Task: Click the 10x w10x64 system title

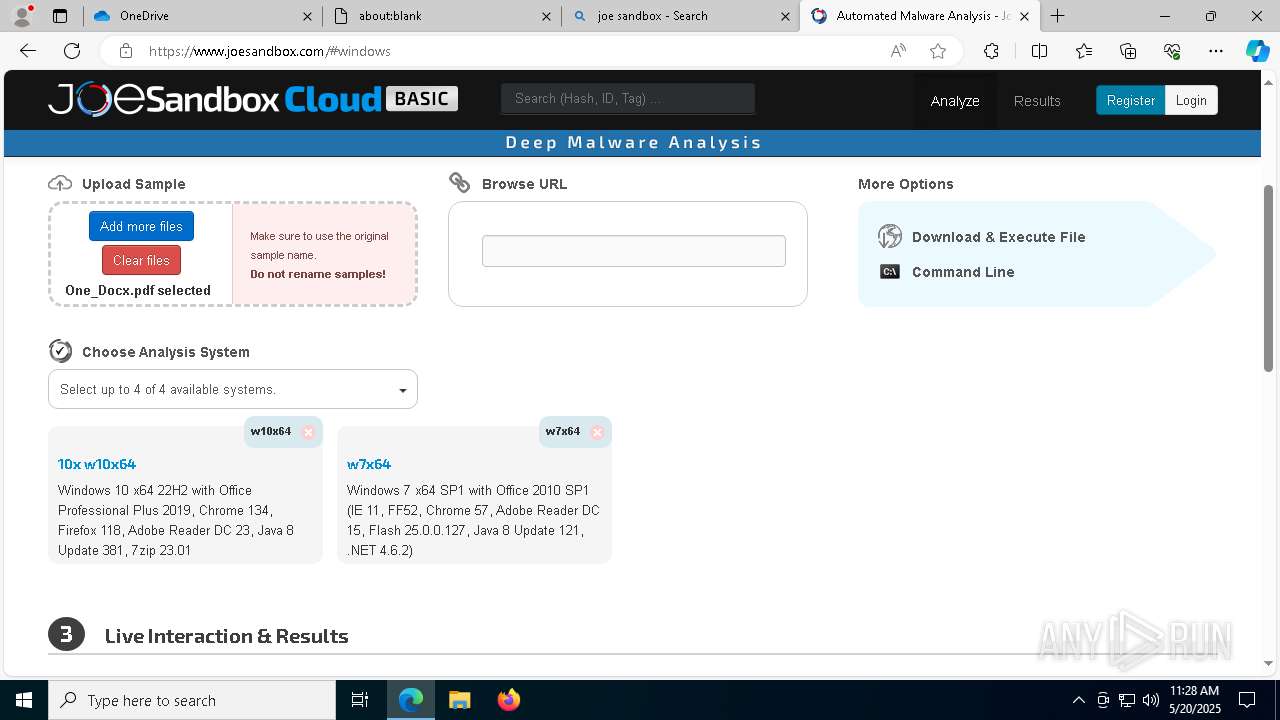Action: point(96,464)
